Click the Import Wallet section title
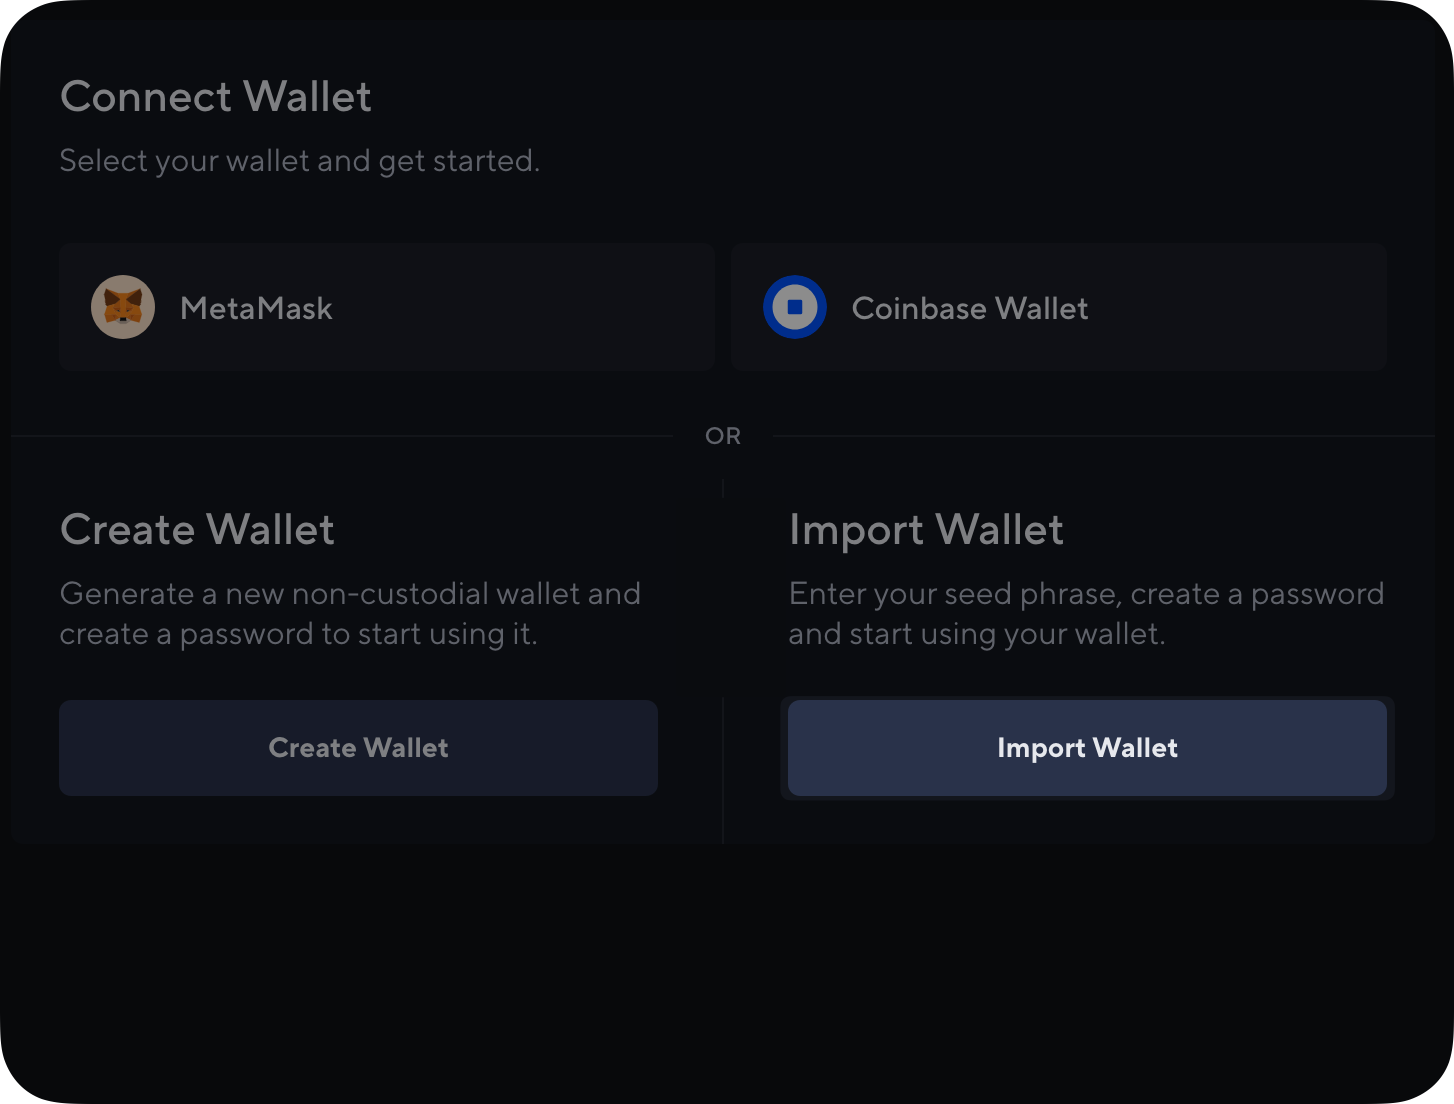Image resolution: width=1454 pixels, height=1104 pixels. click(927, 530)
